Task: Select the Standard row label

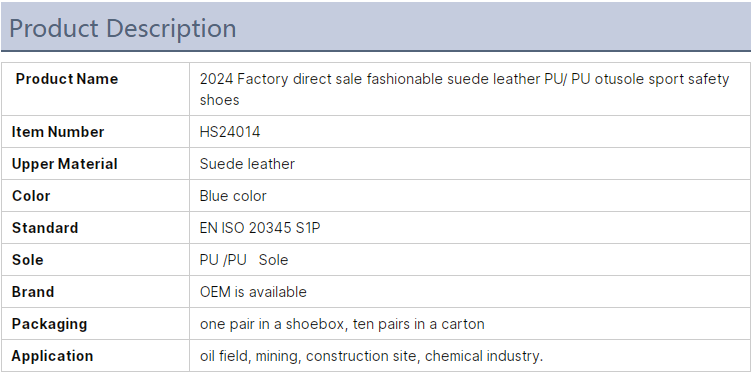Action: click(45, 228)
